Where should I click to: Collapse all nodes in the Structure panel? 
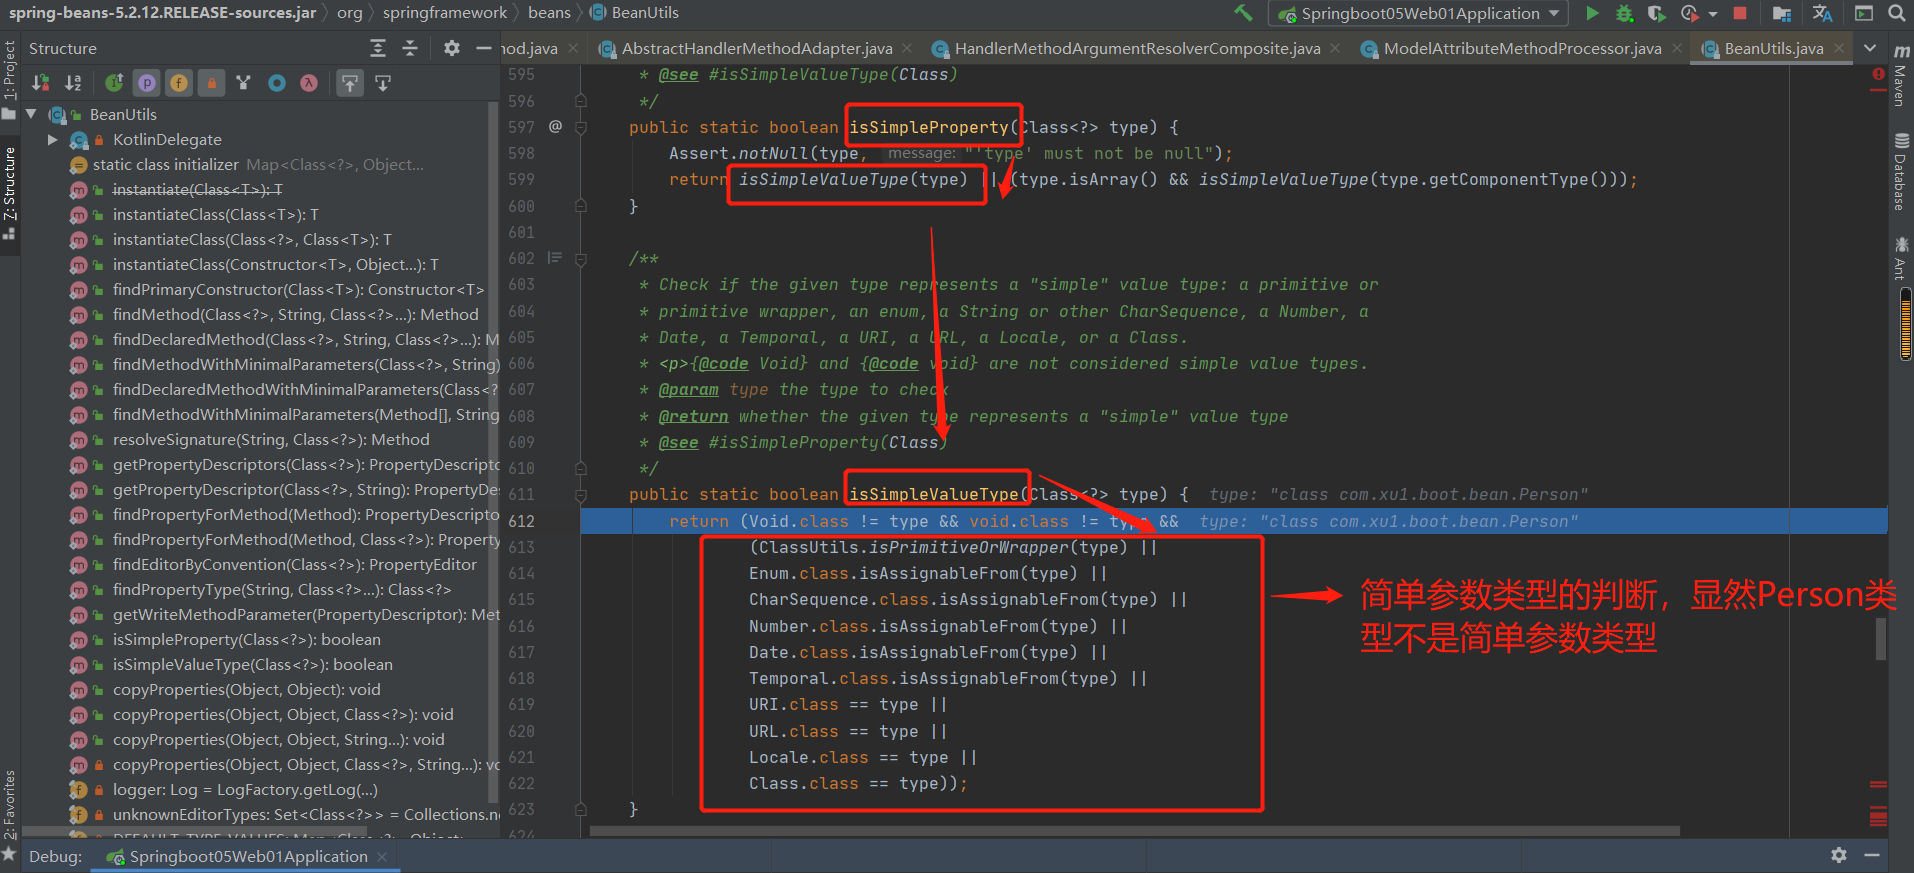[x=409, y=48]
